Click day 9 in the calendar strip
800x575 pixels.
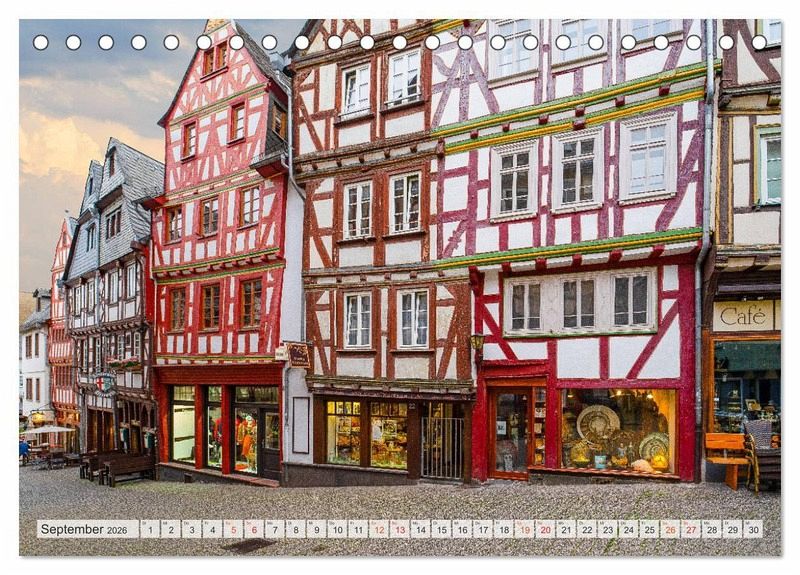(316, 529)
